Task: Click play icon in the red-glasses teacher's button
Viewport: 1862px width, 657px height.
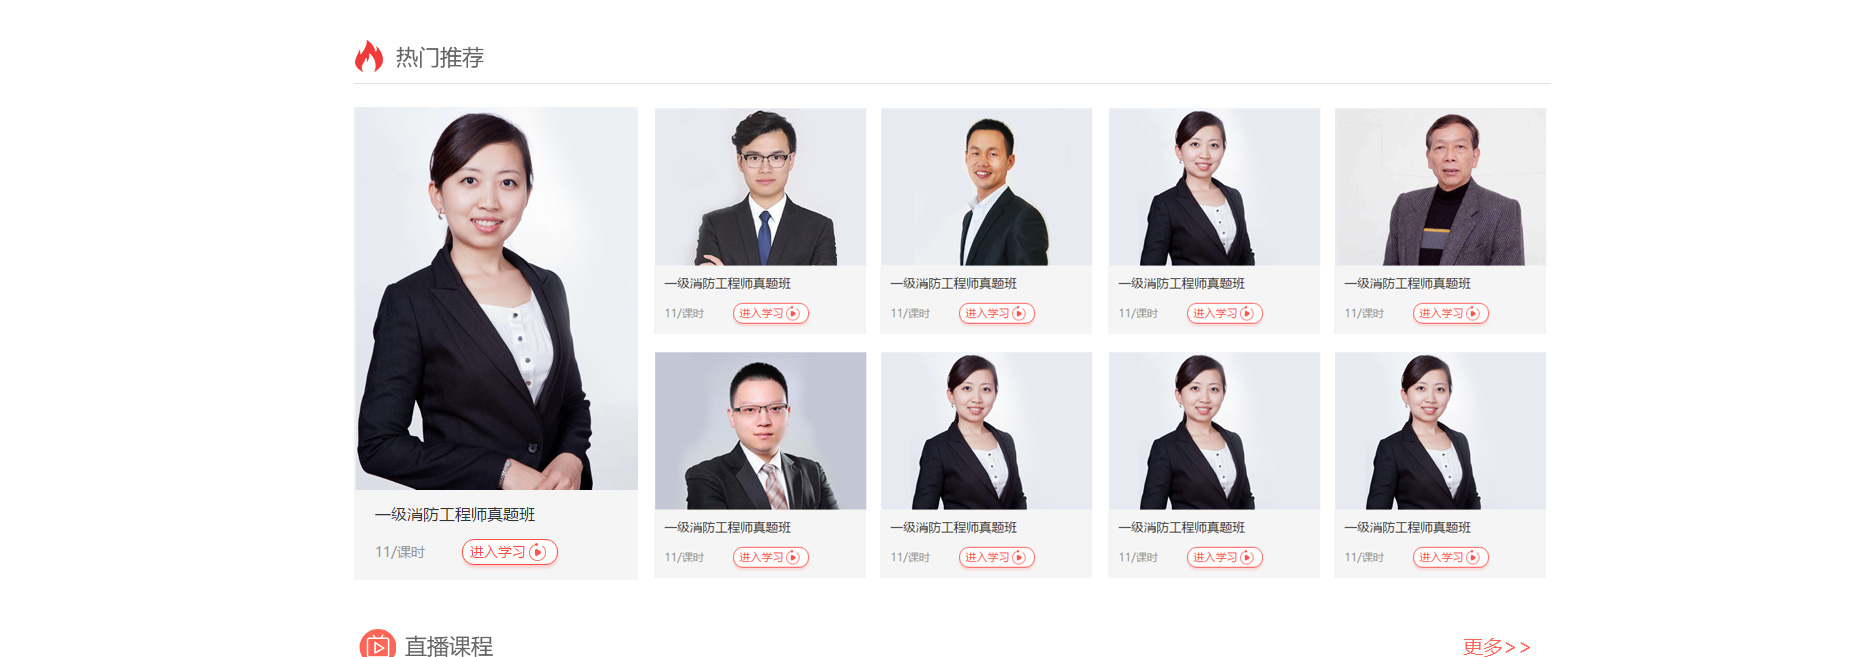Action: (793, 557)
